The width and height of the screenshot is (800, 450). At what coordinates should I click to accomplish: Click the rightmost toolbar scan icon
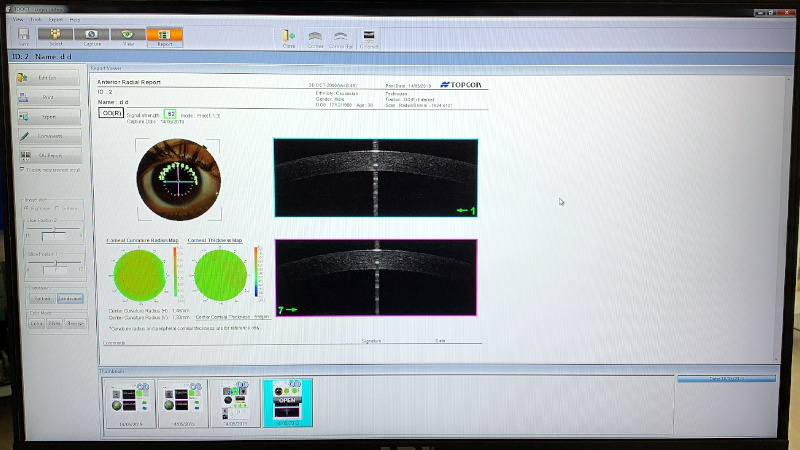pyautogui.click(x=367, y=37)
